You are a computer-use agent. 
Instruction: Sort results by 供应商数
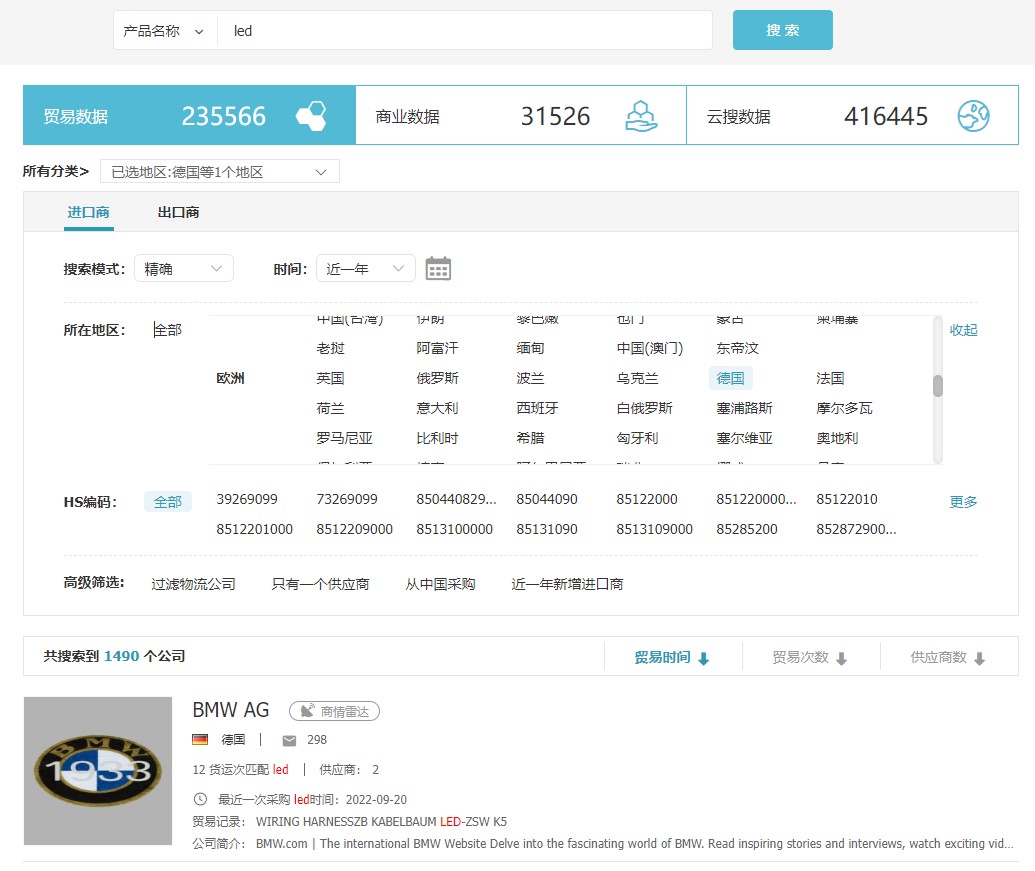[x=948, y=657]
